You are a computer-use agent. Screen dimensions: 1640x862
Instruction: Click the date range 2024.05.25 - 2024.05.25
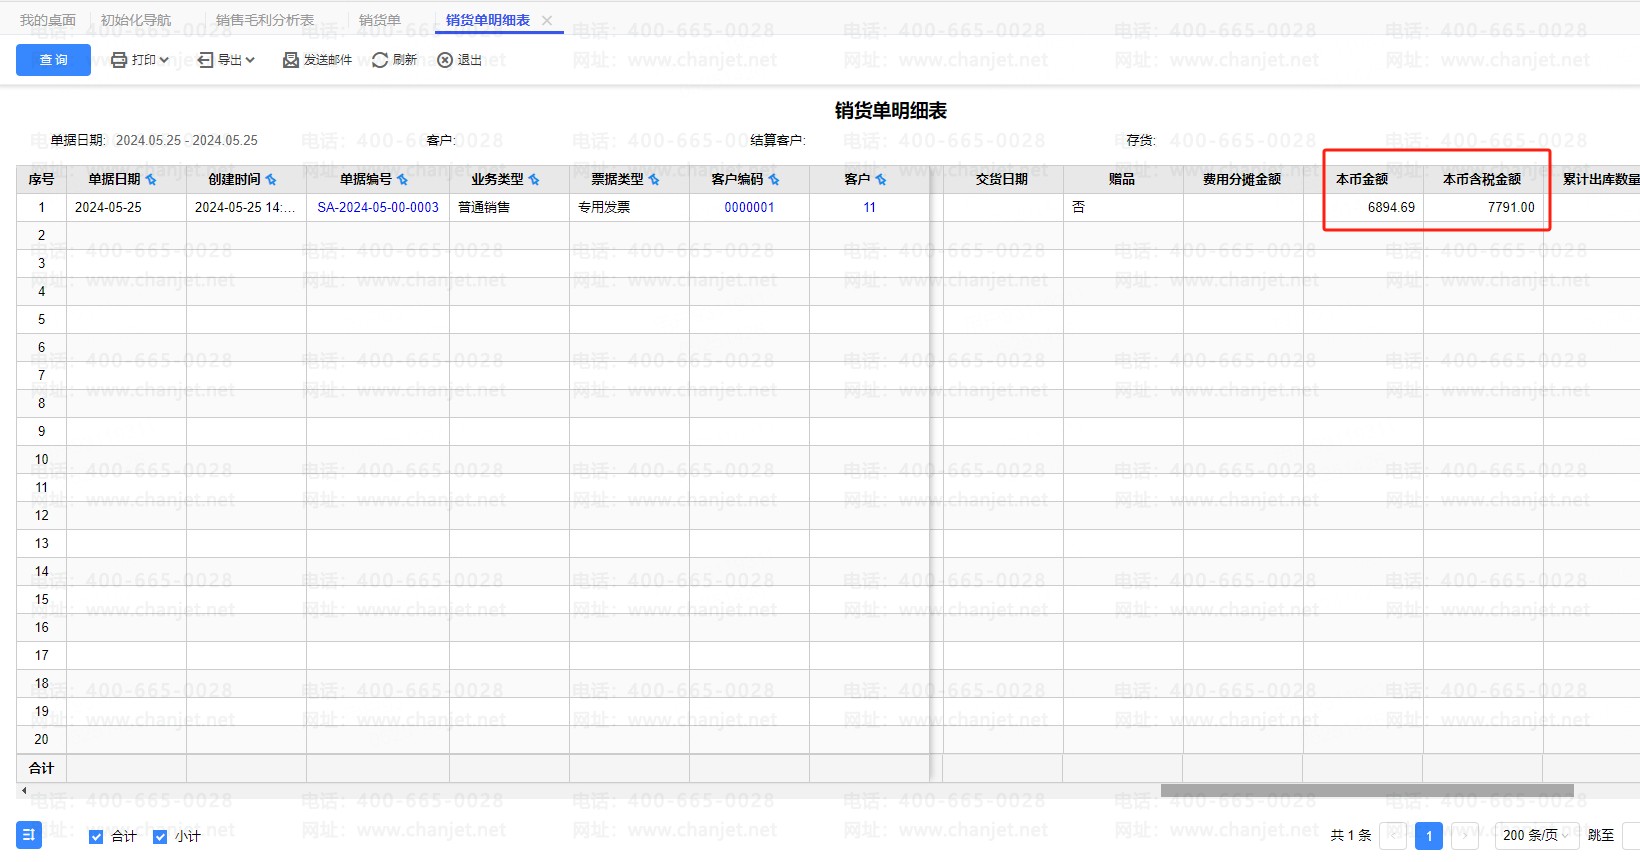pos(187,140)
